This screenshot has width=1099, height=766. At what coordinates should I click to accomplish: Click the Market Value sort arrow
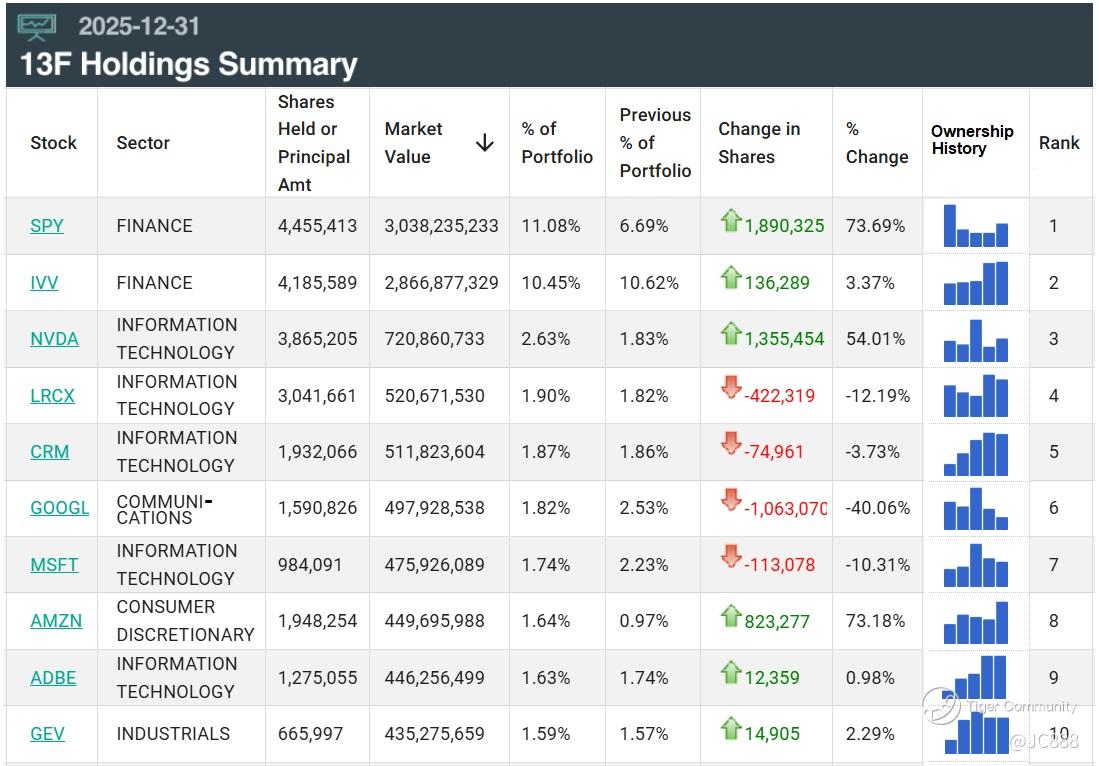484,143
